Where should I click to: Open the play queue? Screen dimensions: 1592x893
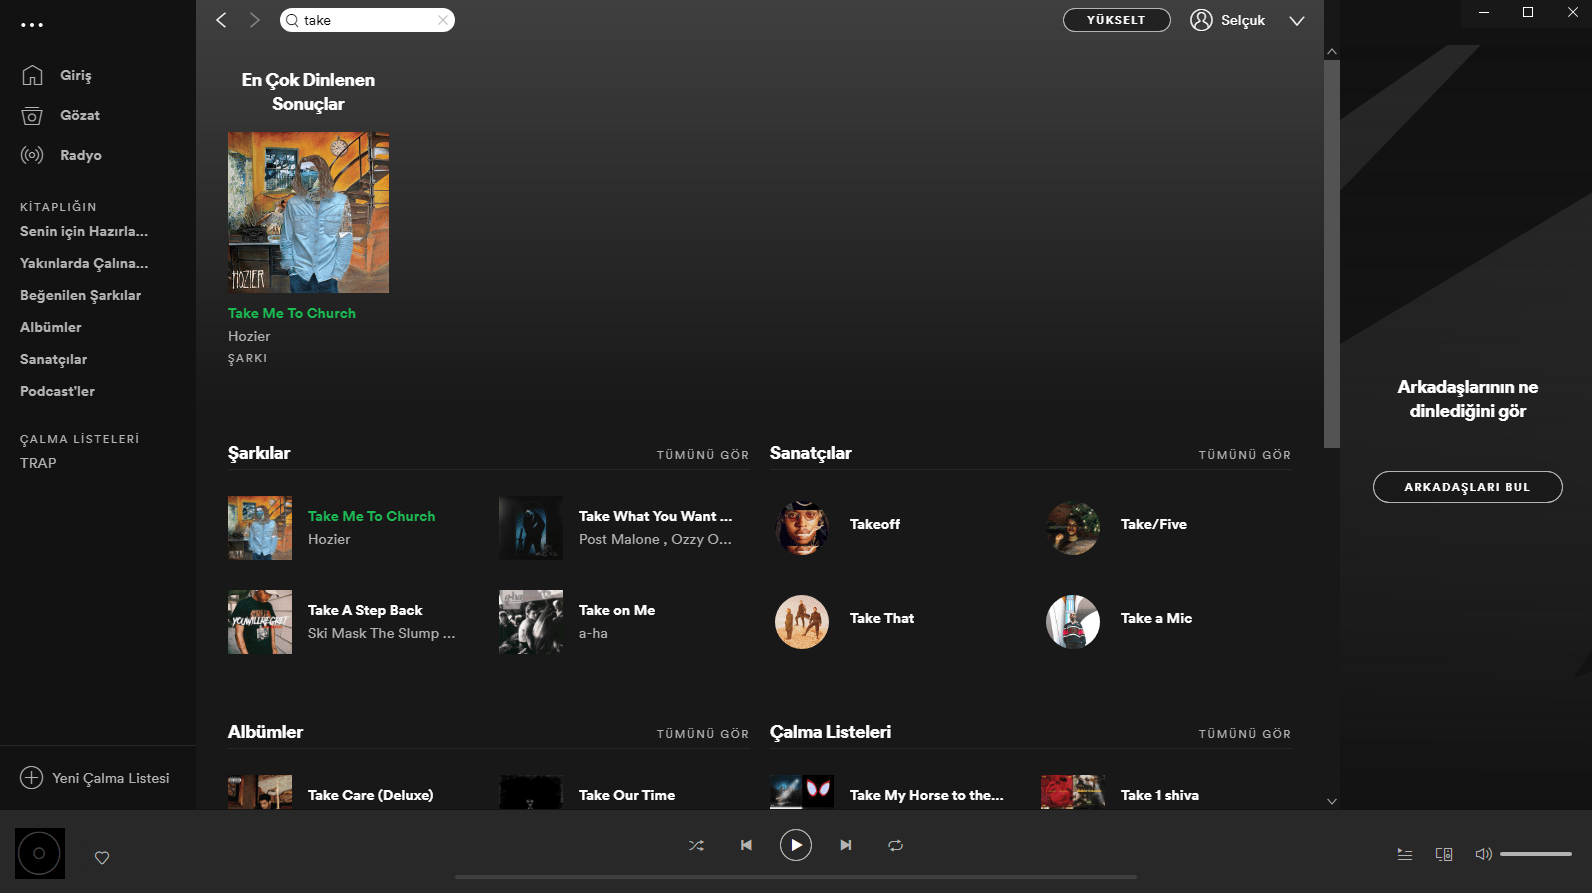tap(1405, 854)
